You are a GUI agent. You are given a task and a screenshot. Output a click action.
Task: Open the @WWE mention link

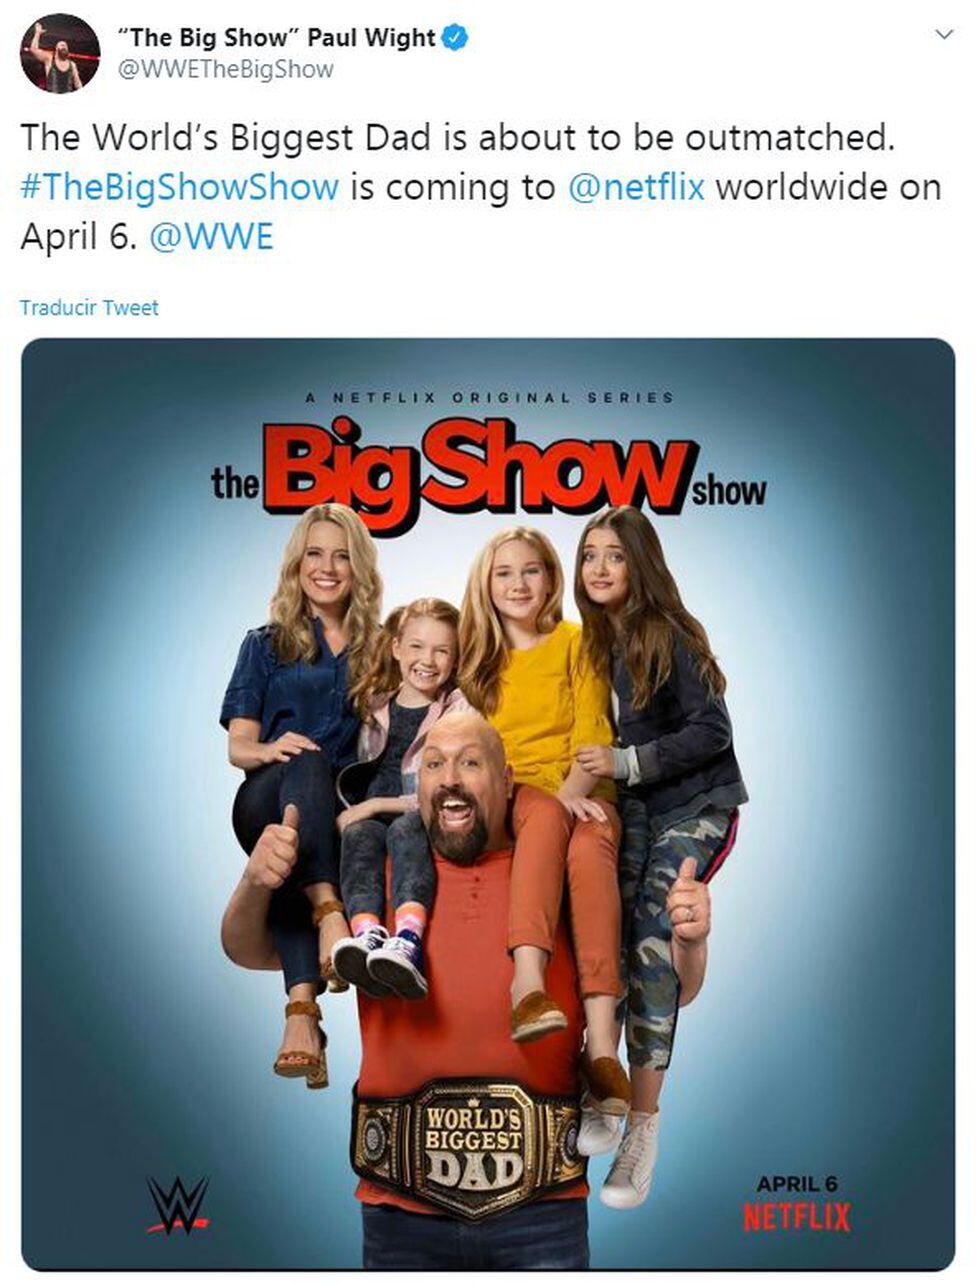tap(211, 237)
